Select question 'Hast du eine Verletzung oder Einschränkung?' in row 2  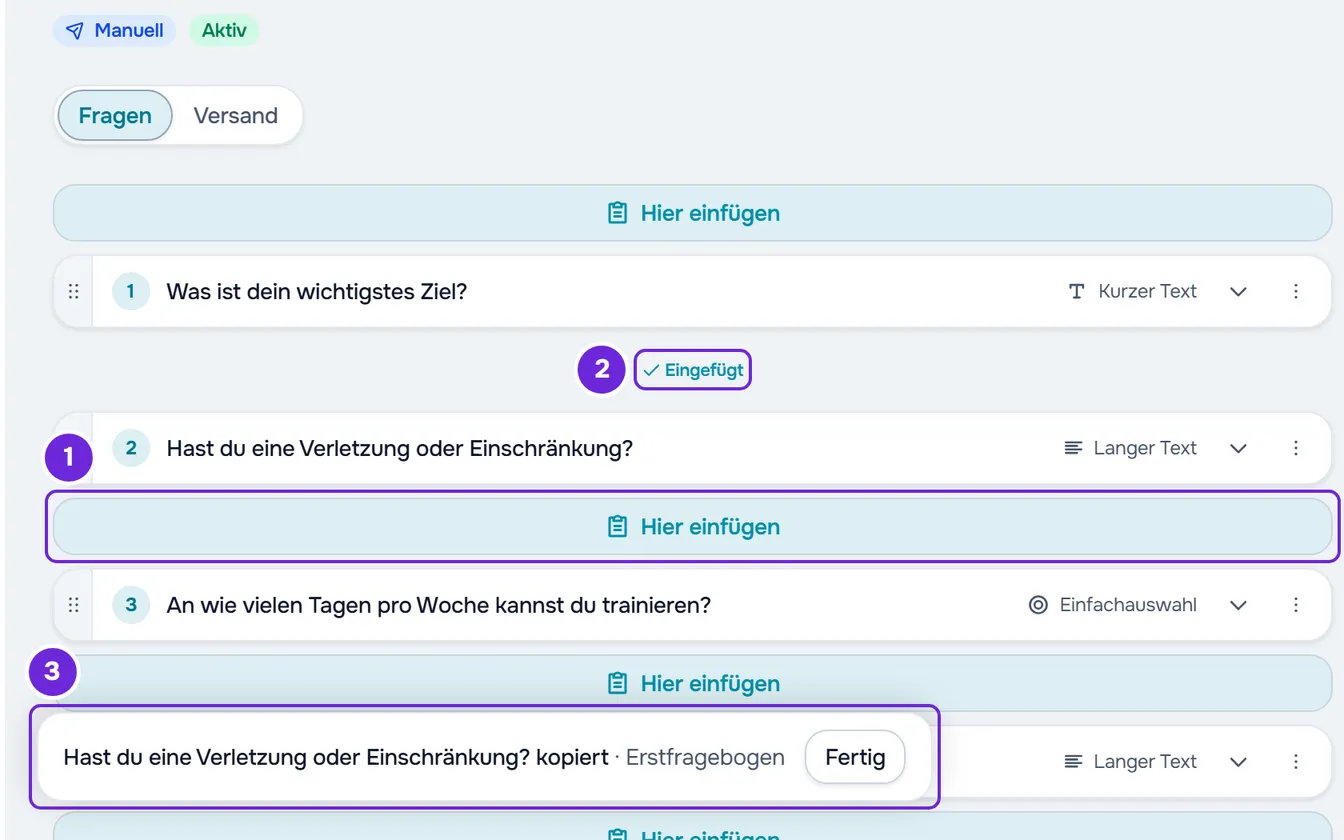400,448
